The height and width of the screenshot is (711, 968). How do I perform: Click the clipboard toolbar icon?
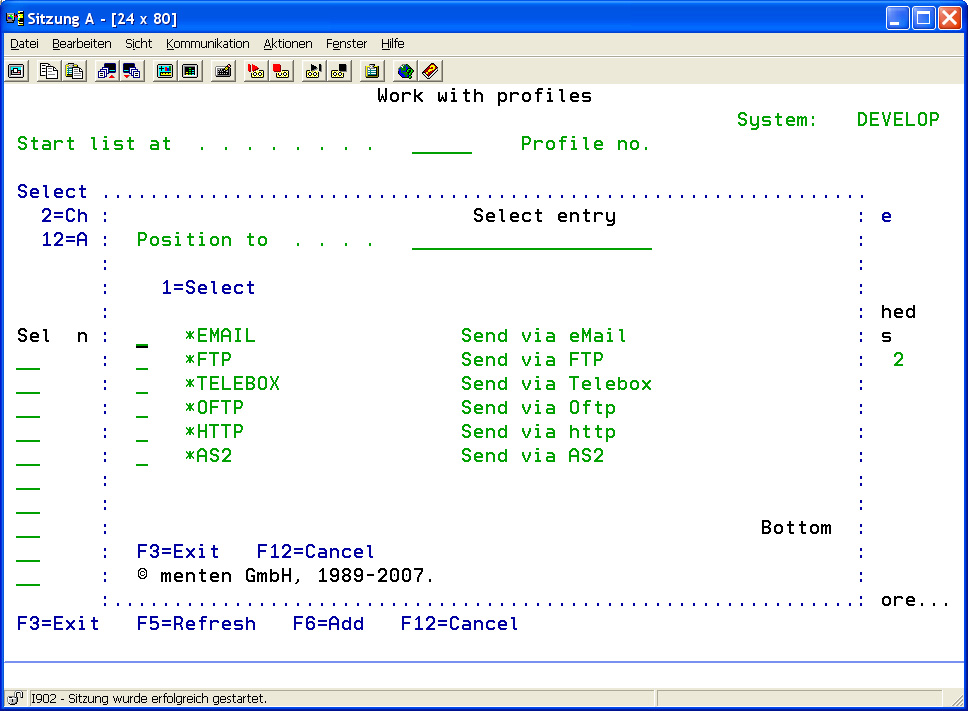372,71
